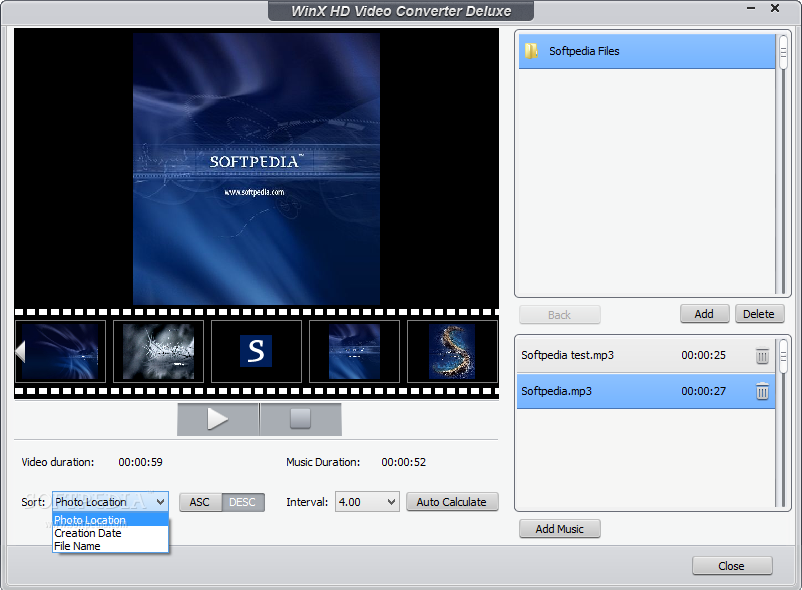Select the Softpedia.mp3 music row

pos(646,391)
